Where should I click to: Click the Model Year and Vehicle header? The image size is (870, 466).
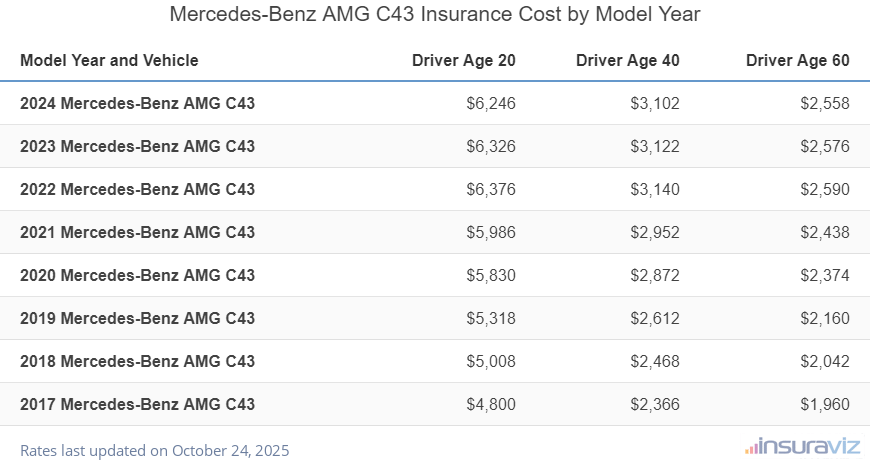(109, 60)
